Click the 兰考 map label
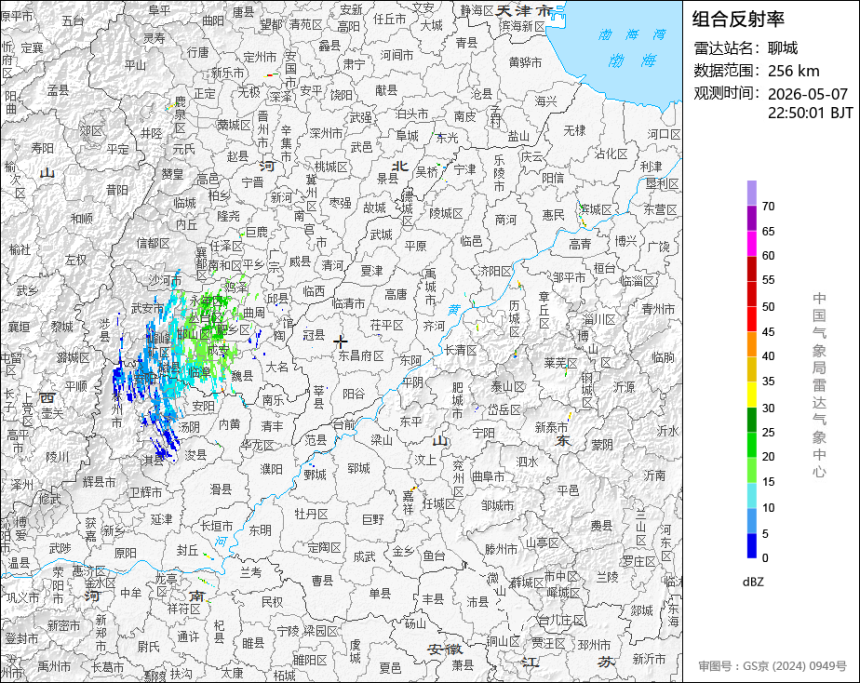This screenshot has width=860, height=683. pyautogui.click(x=251, y=572)
